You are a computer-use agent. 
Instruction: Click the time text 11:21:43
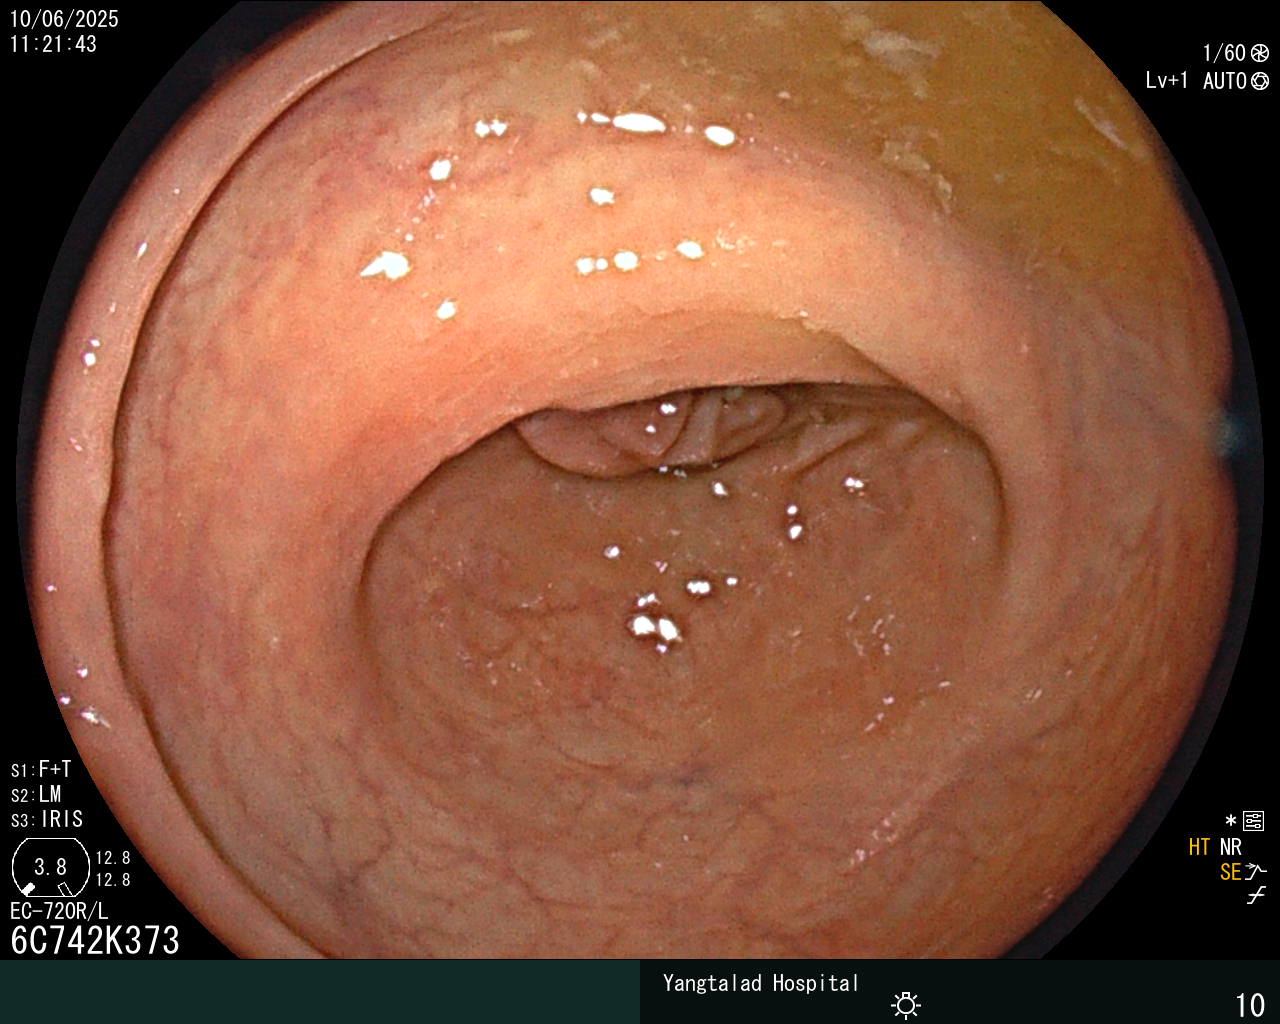[53, 44]
